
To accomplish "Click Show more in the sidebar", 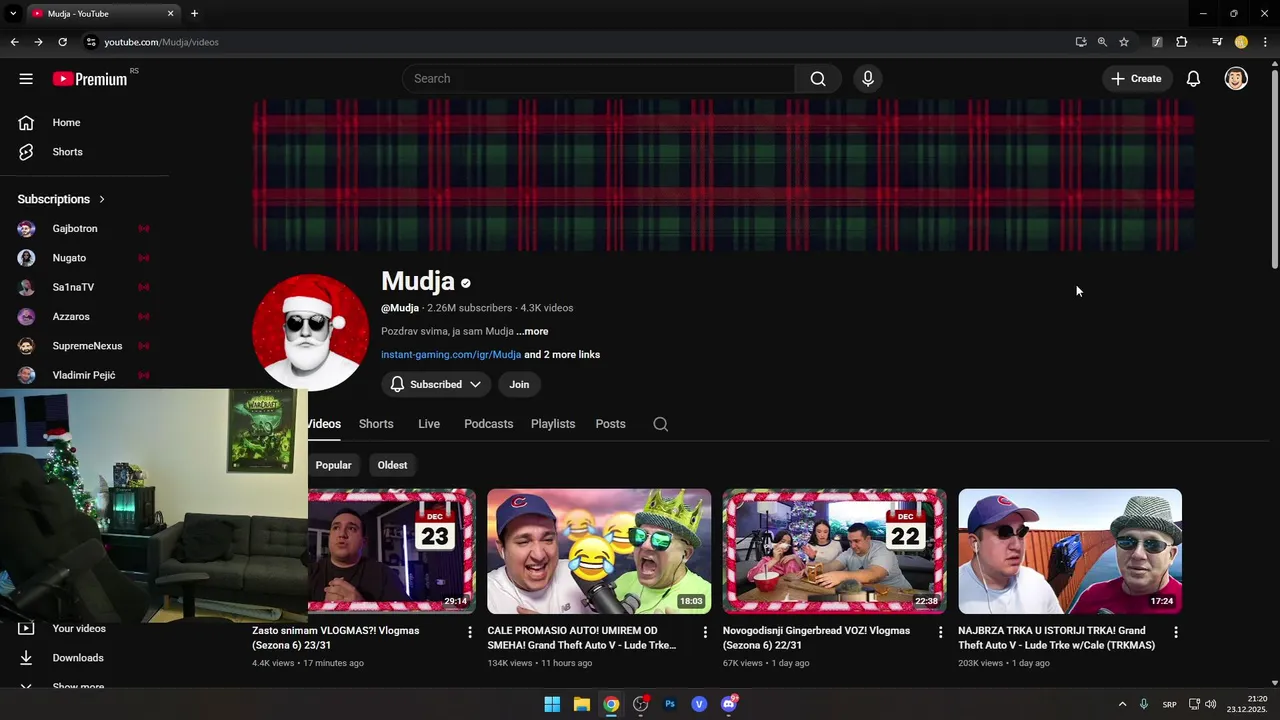I will tap(78, 687).
